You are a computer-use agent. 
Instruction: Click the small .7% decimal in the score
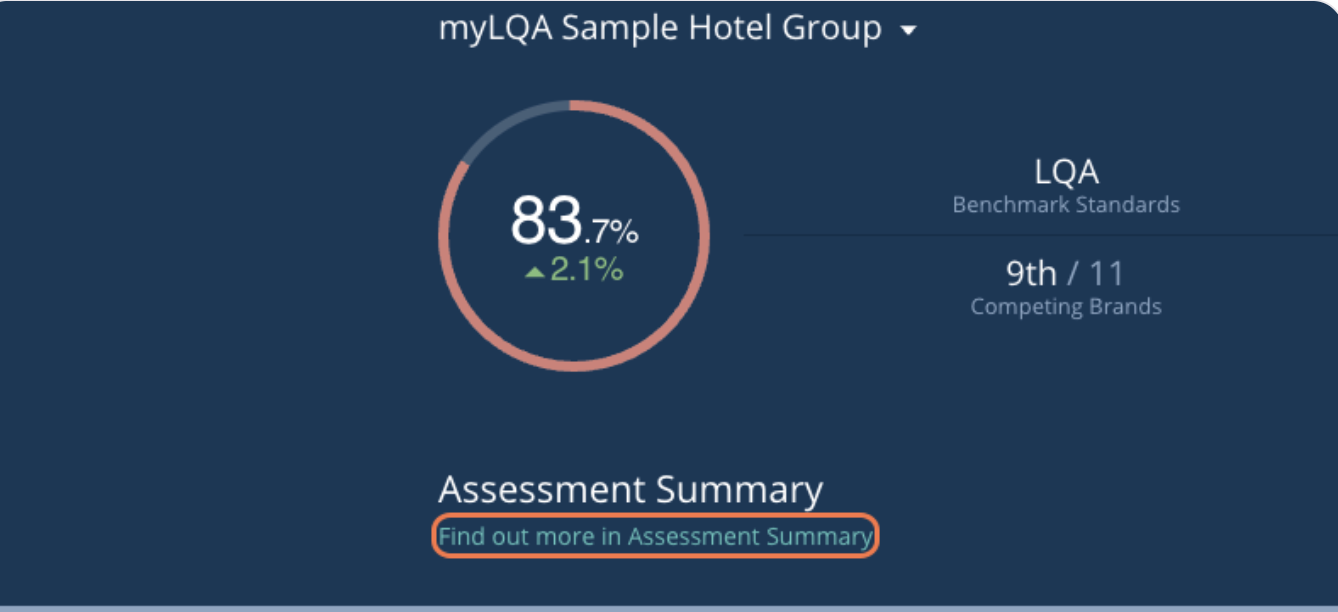click(x=610, y=232)
